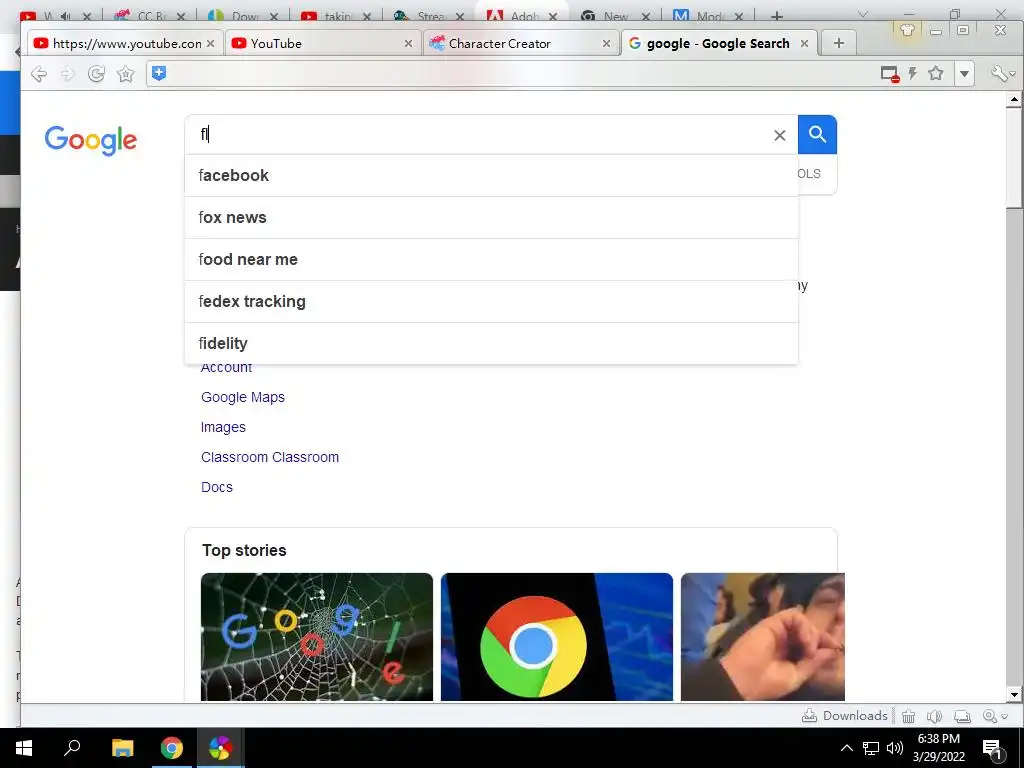
Task: Open the address bar dropdown arrow
Action: click(964, 74)
